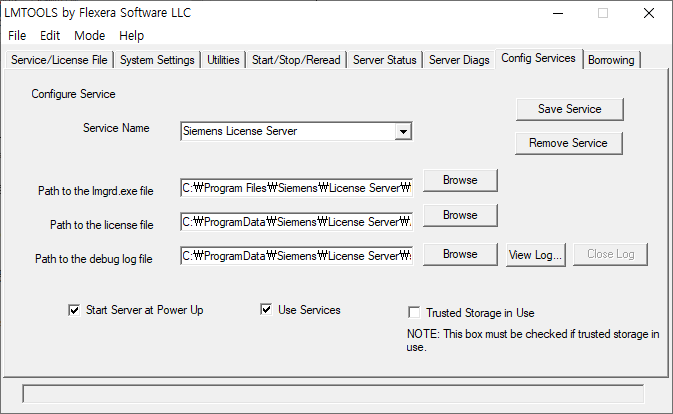Open the File menu

[17, 36]
